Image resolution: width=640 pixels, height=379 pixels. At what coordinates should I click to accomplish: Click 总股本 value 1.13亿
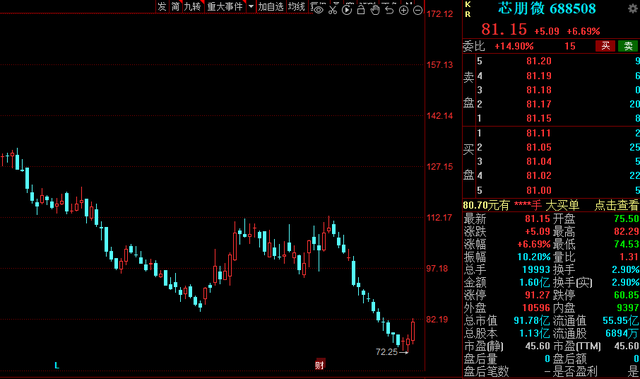(535, 333)
